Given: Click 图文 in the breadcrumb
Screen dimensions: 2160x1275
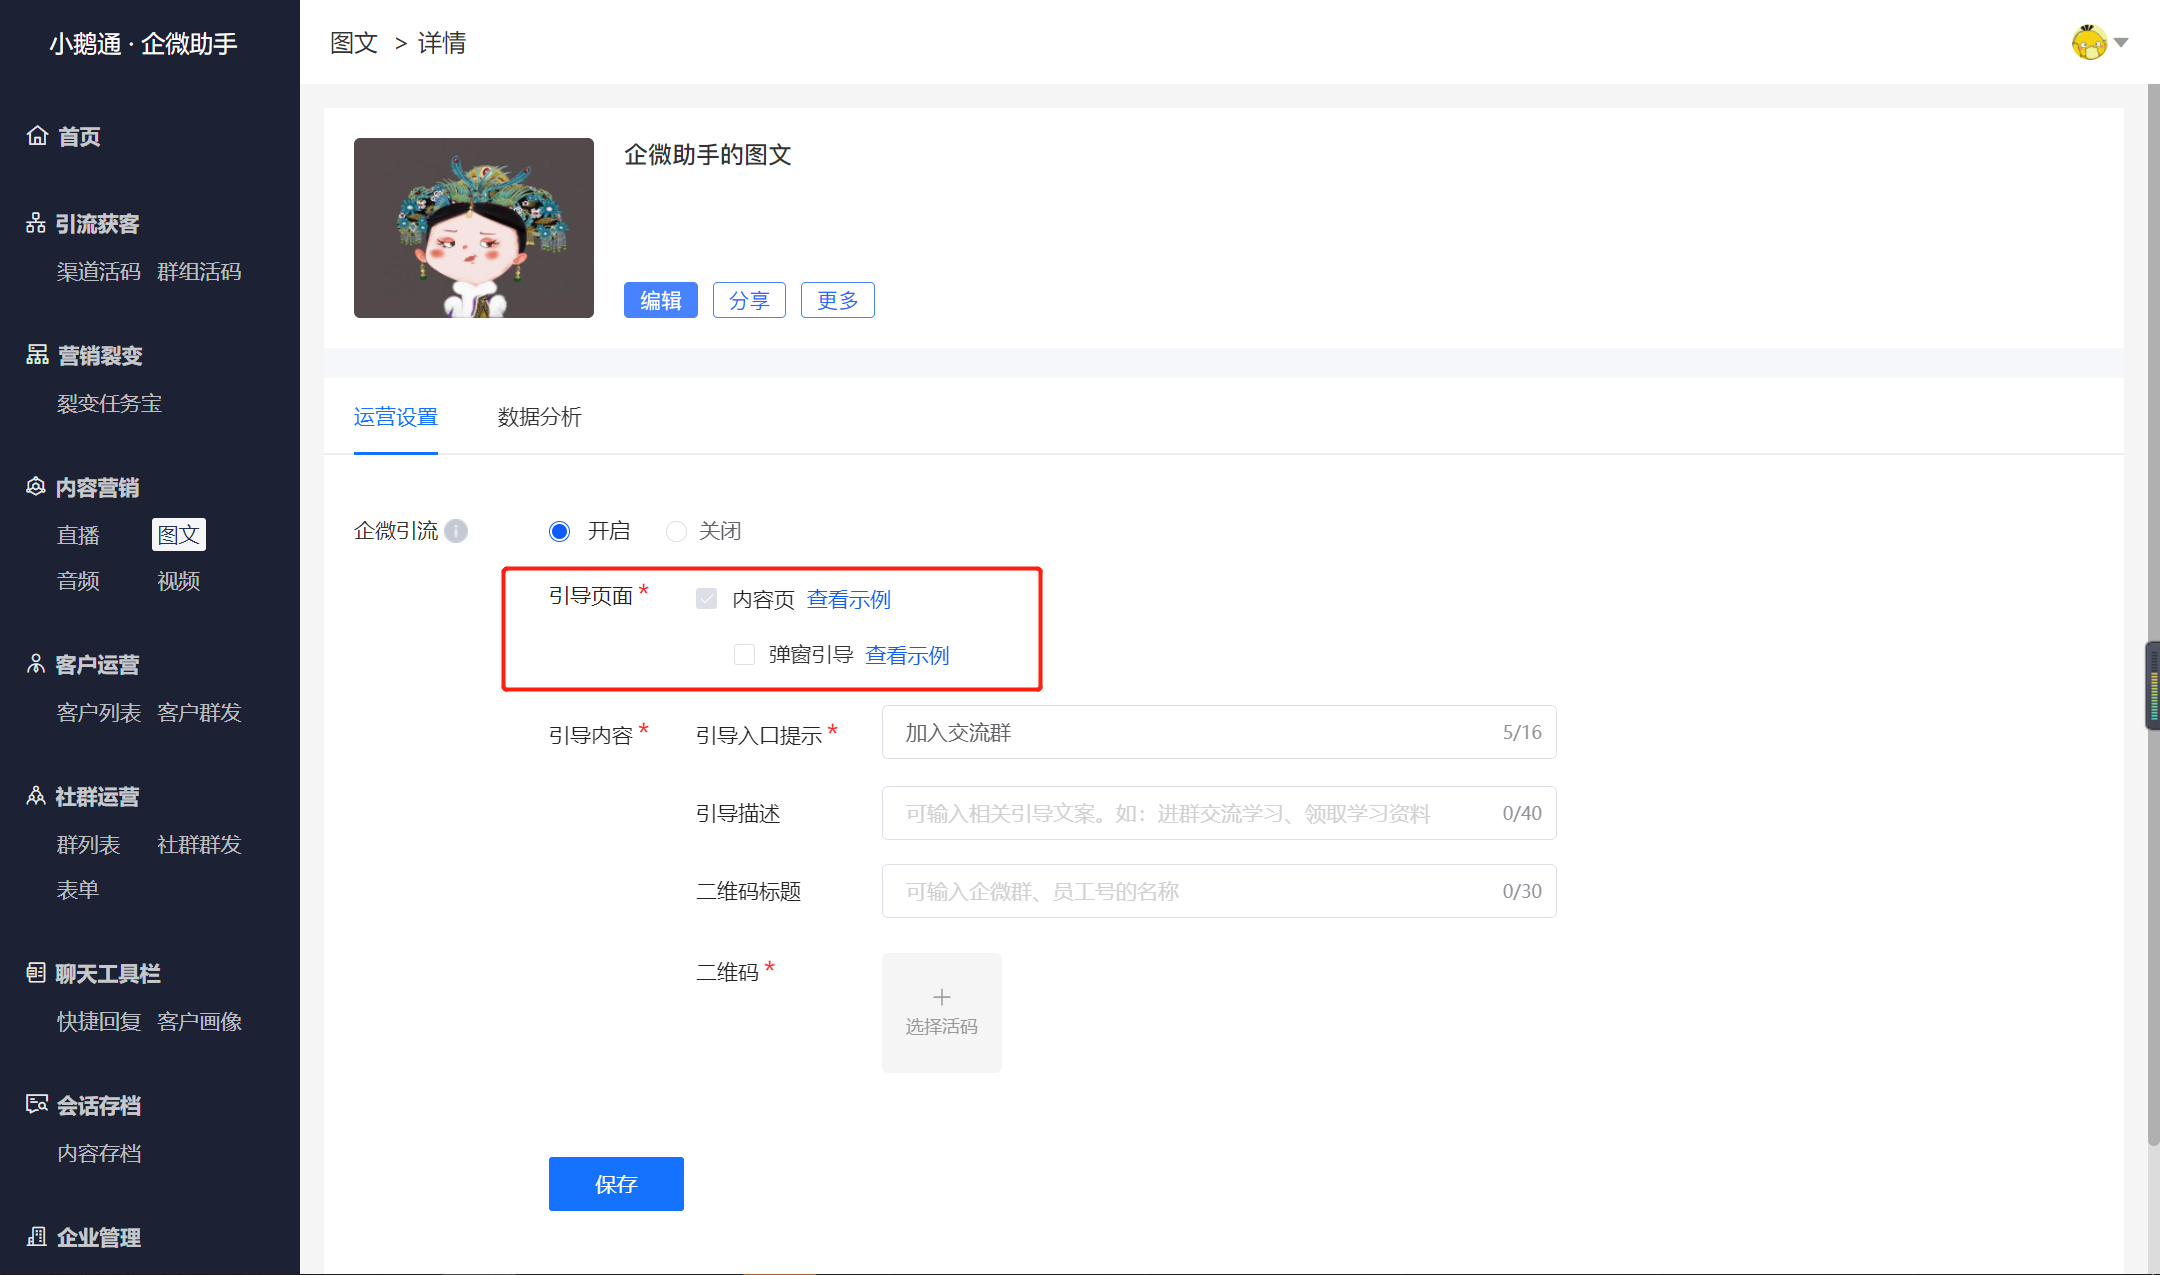Looking at the screenshot, I should coord(354,43).
